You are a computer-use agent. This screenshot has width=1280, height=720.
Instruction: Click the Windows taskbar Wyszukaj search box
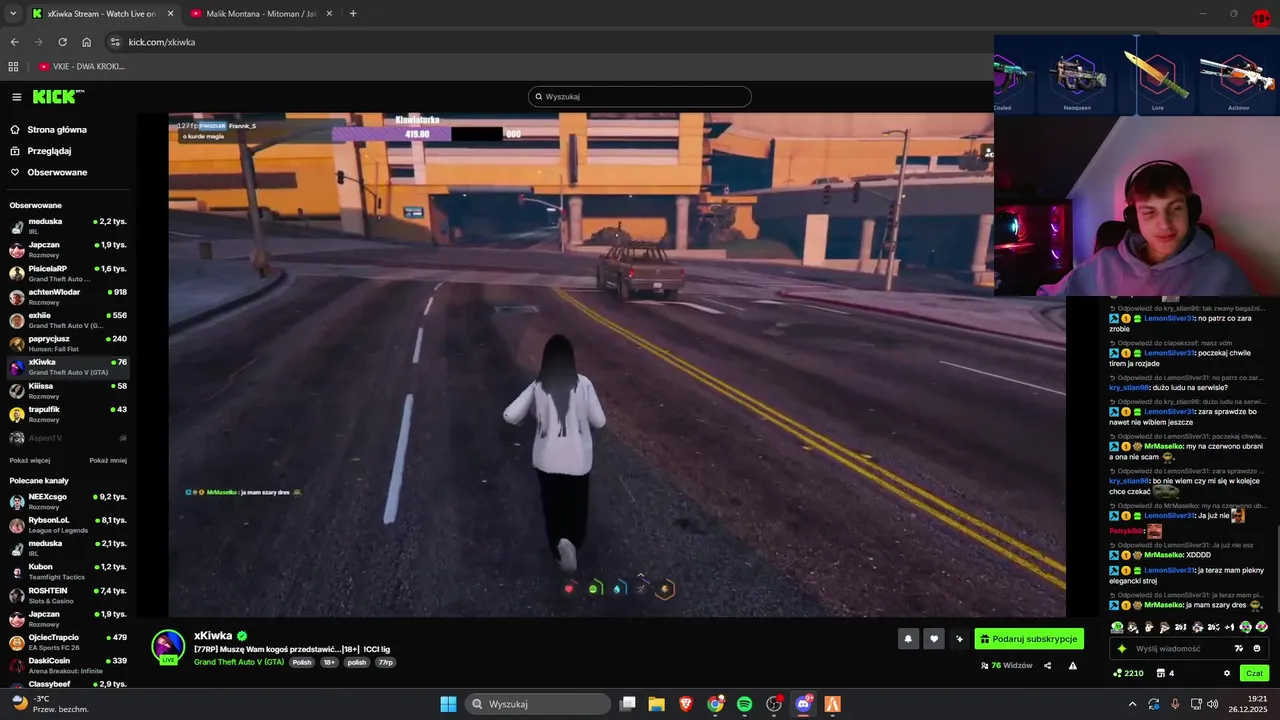point(539,704)
